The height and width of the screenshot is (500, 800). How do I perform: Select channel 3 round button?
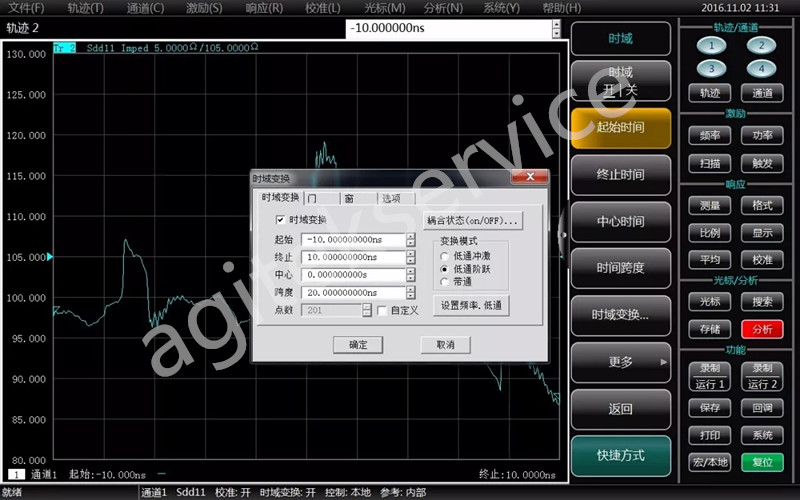coord(711,69)
